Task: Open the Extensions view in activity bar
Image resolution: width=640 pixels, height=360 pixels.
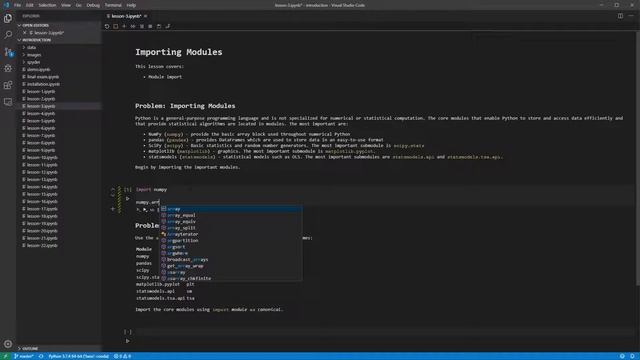Action: click(8, 85)
